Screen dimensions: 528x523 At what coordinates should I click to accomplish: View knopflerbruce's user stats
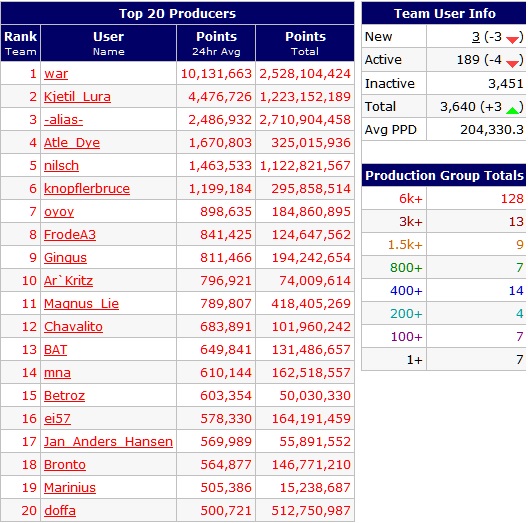pos(87,189)
